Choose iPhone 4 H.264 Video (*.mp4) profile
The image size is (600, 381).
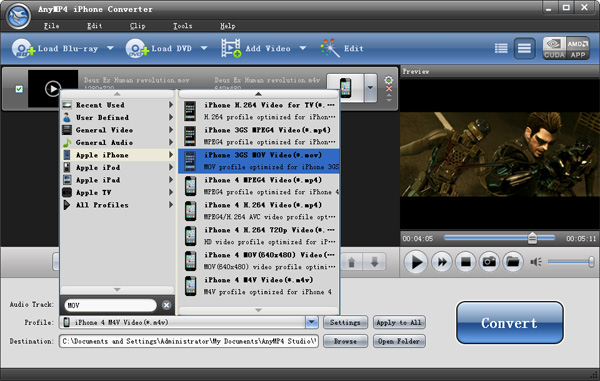[259, 211]
